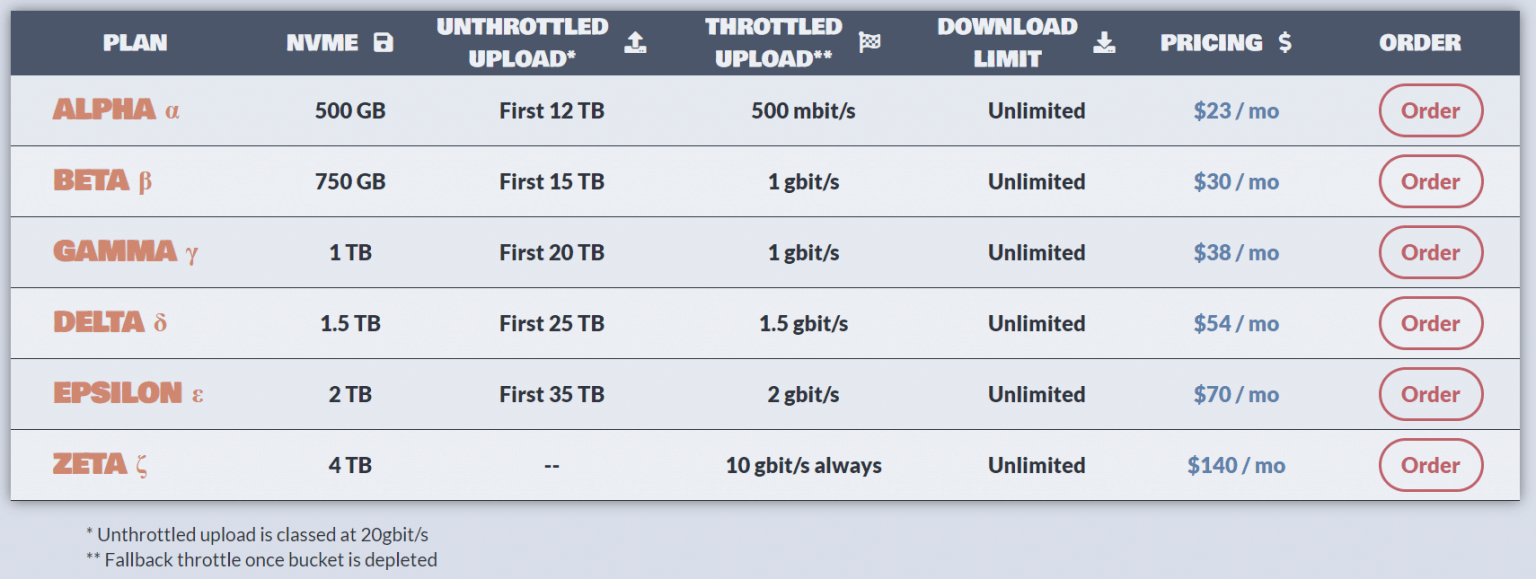Viewport: 1536px width, 579px height.
Task: Click the alpha Greek letter symbol
Action: (172, 110)
